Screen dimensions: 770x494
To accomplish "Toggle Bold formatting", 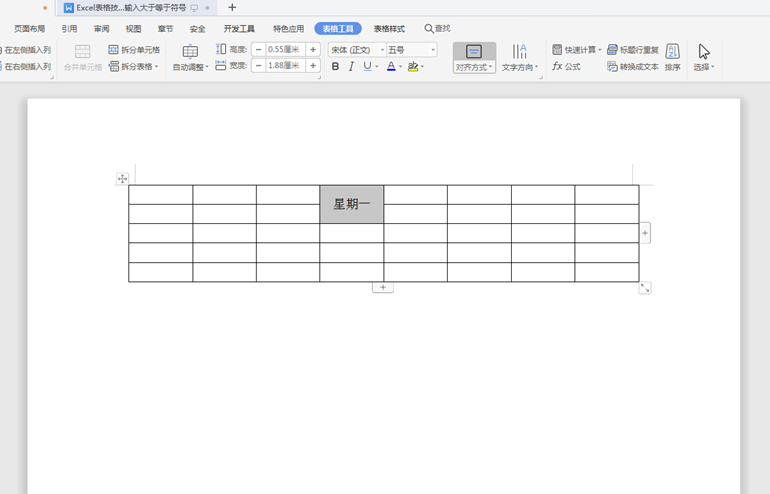I will coord(335,66).
